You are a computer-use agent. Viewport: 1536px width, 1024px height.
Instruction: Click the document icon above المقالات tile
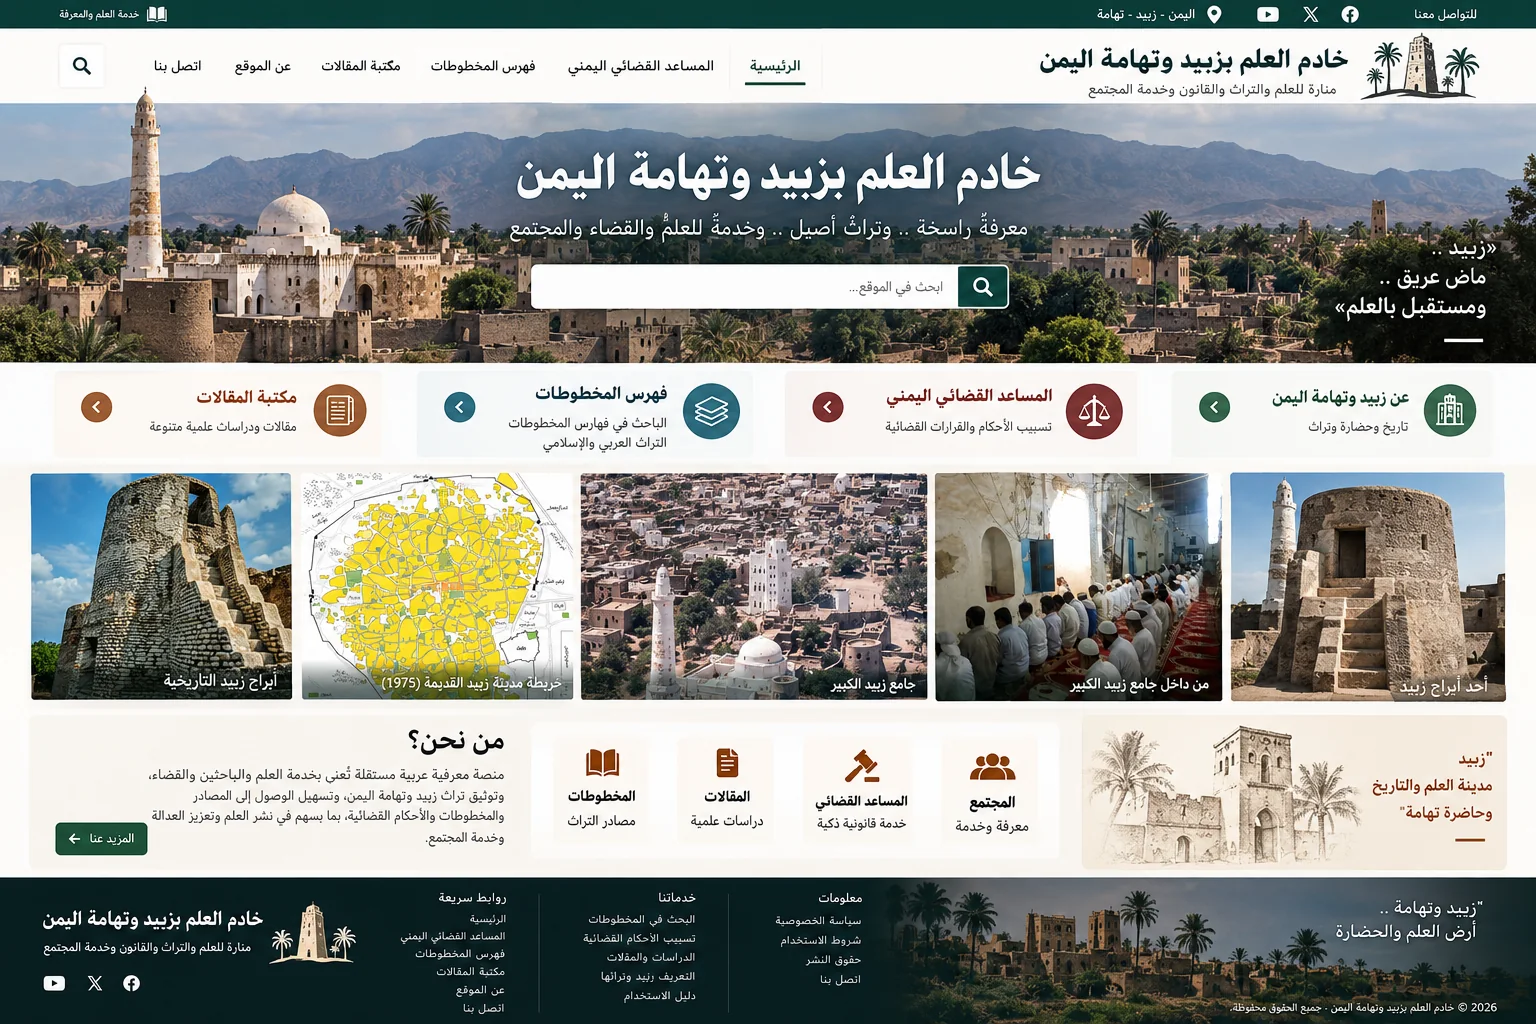(x=727, y=763)
